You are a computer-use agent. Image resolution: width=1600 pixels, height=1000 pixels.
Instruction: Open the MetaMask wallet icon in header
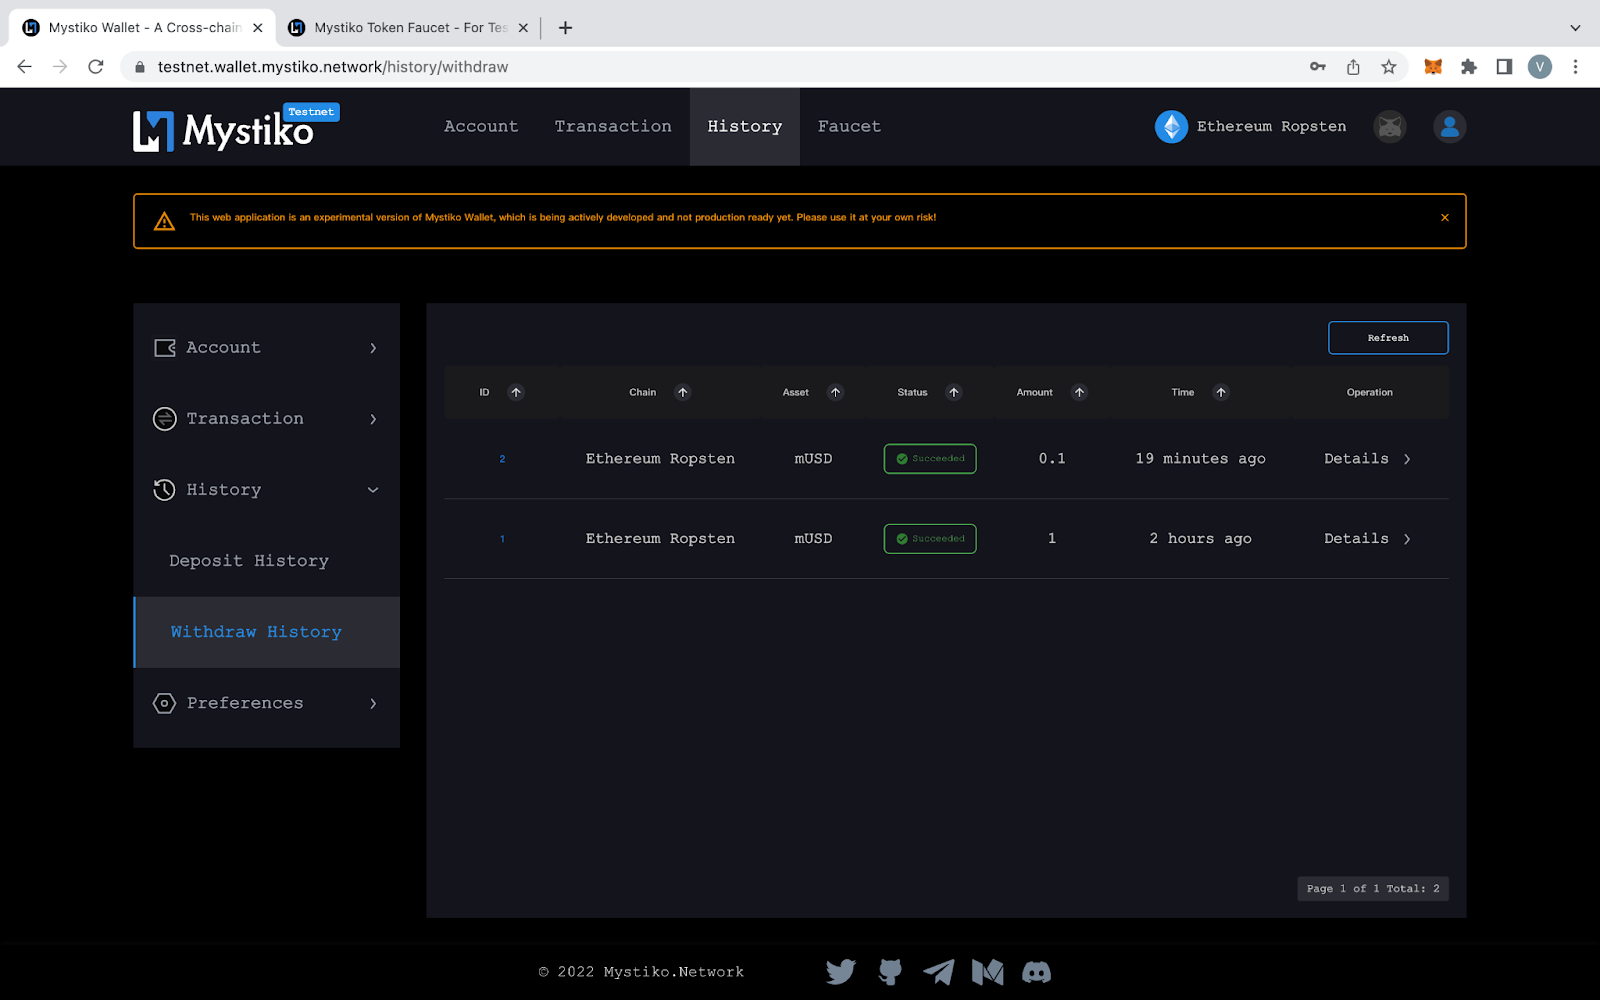coord(1390,127)
